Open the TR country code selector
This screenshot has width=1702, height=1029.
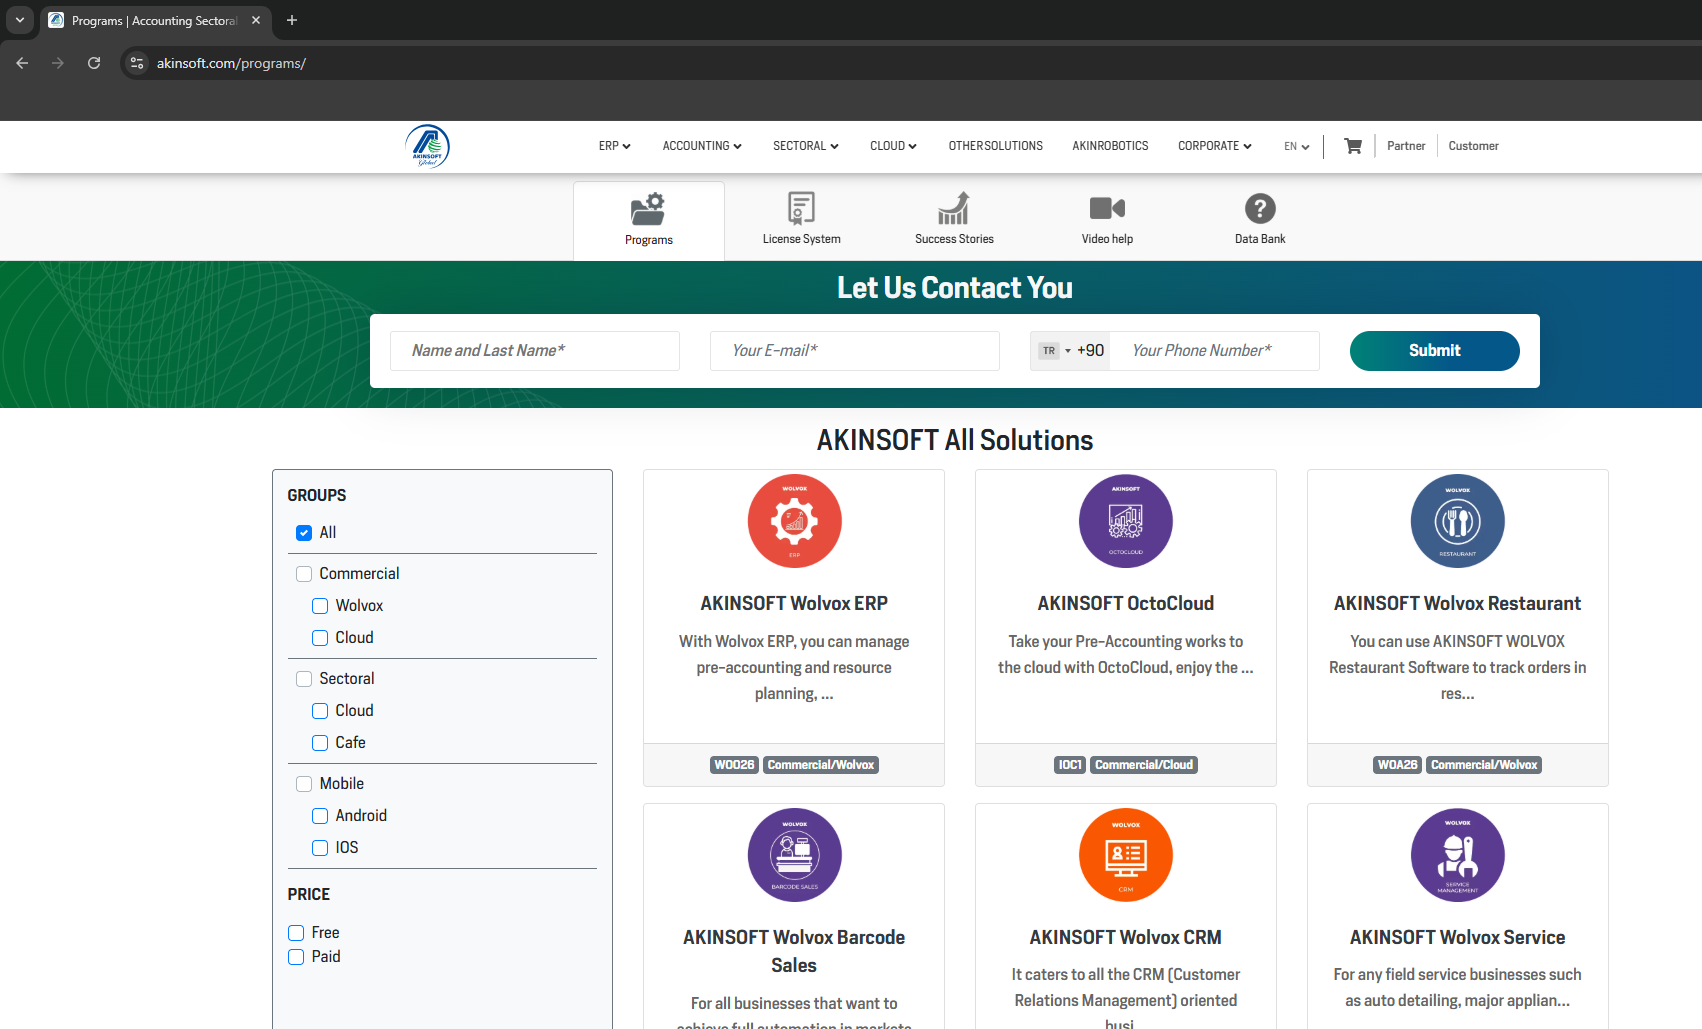[1054, 351]
